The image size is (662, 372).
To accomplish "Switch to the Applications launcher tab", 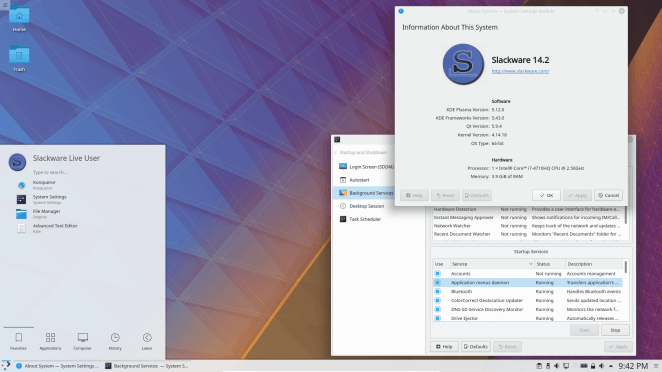I will coord(50,341).
